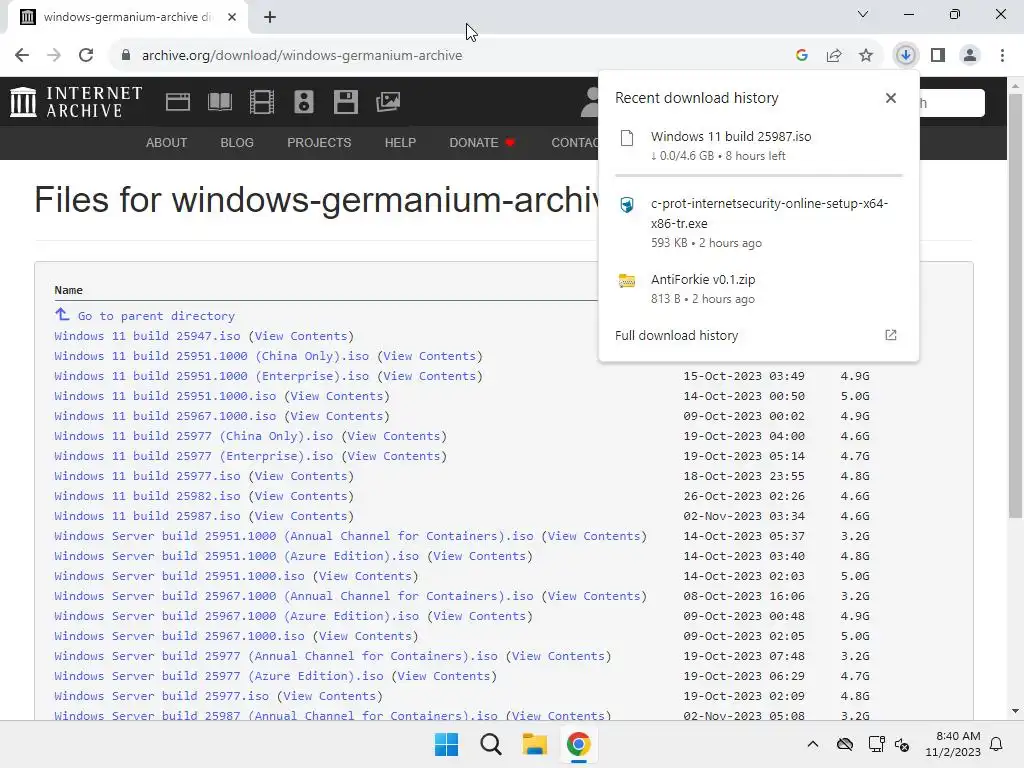The image size is (1024, 768).
Task: Click the page vertical scrollbar thumb
Action: coord(1016,306)
